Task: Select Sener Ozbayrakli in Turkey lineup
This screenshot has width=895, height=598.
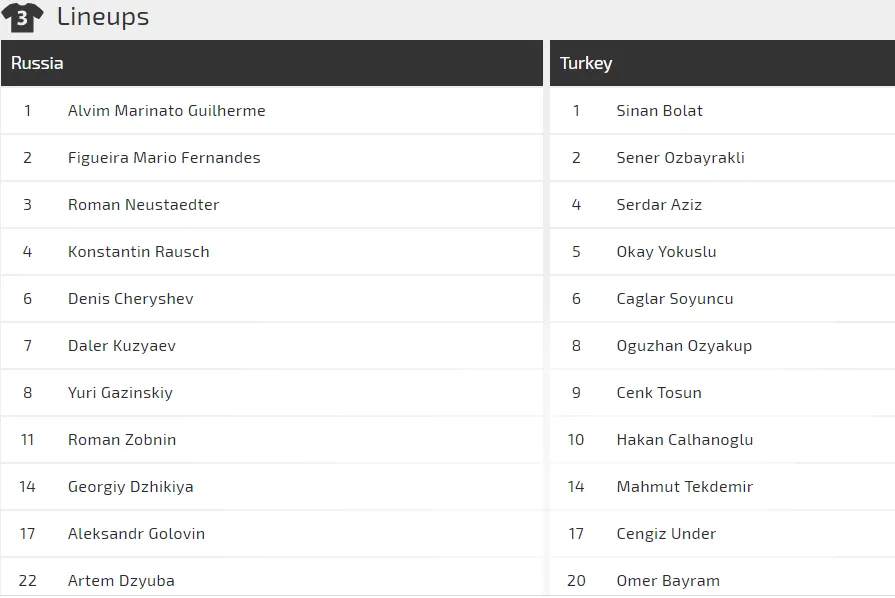Action: click(x=680, y=158)
